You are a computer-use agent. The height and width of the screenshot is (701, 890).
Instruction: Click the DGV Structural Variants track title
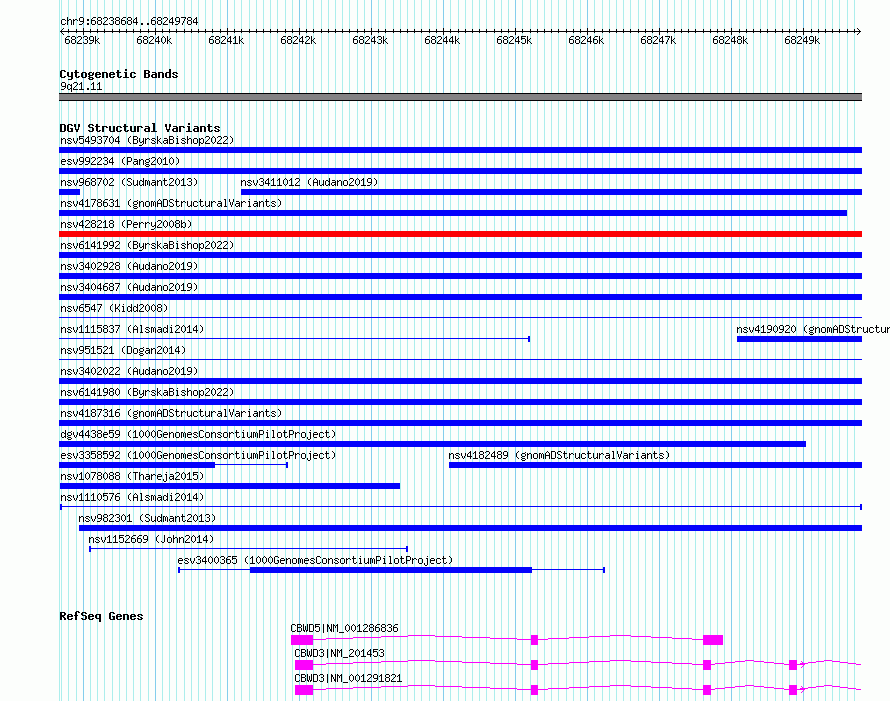140,128
